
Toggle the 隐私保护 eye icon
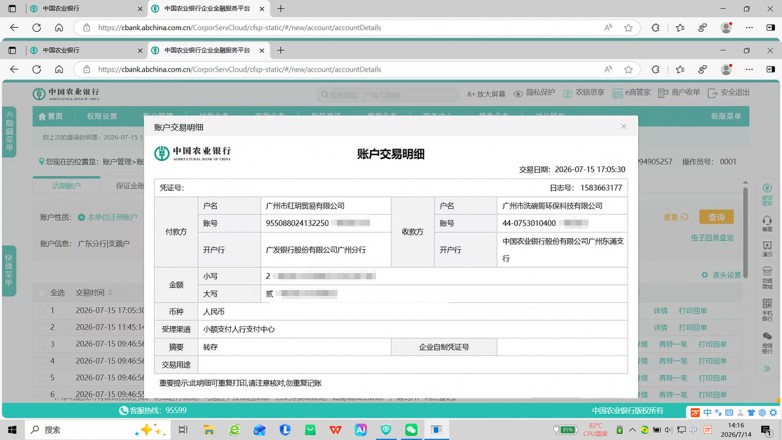pos(518,93)
